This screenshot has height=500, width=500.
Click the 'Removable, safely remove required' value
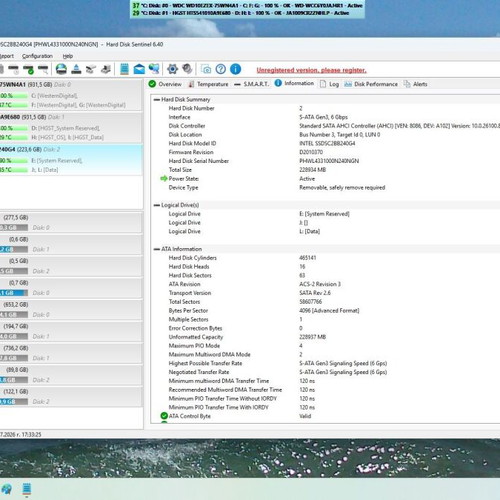[342, 187]
